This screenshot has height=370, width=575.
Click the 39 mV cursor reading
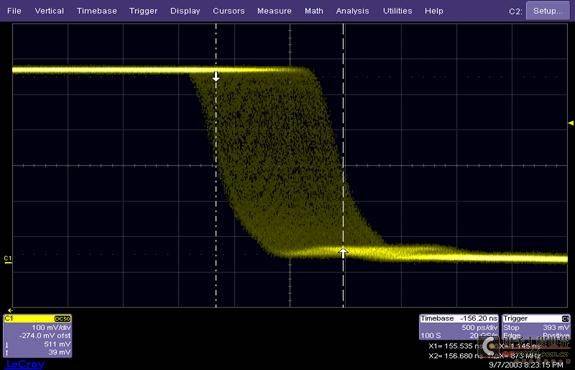pyautogui.click(x=59, y=352)
